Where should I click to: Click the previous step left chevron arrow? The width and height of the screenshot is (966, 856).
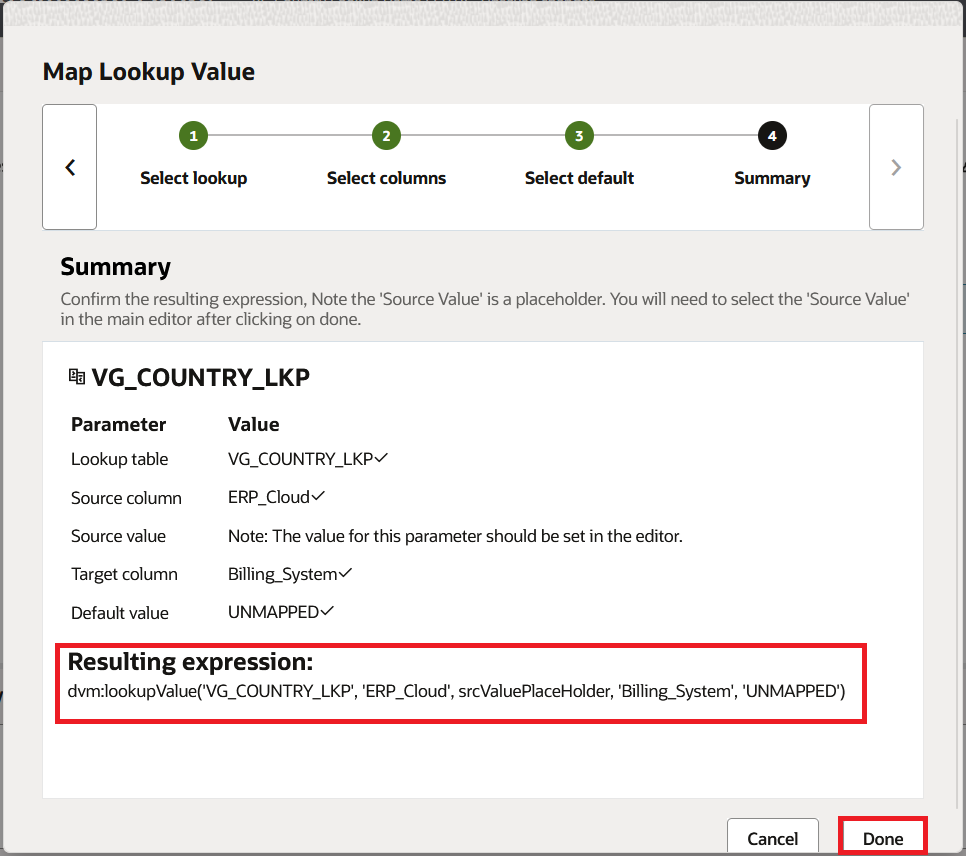pos(70,167)
